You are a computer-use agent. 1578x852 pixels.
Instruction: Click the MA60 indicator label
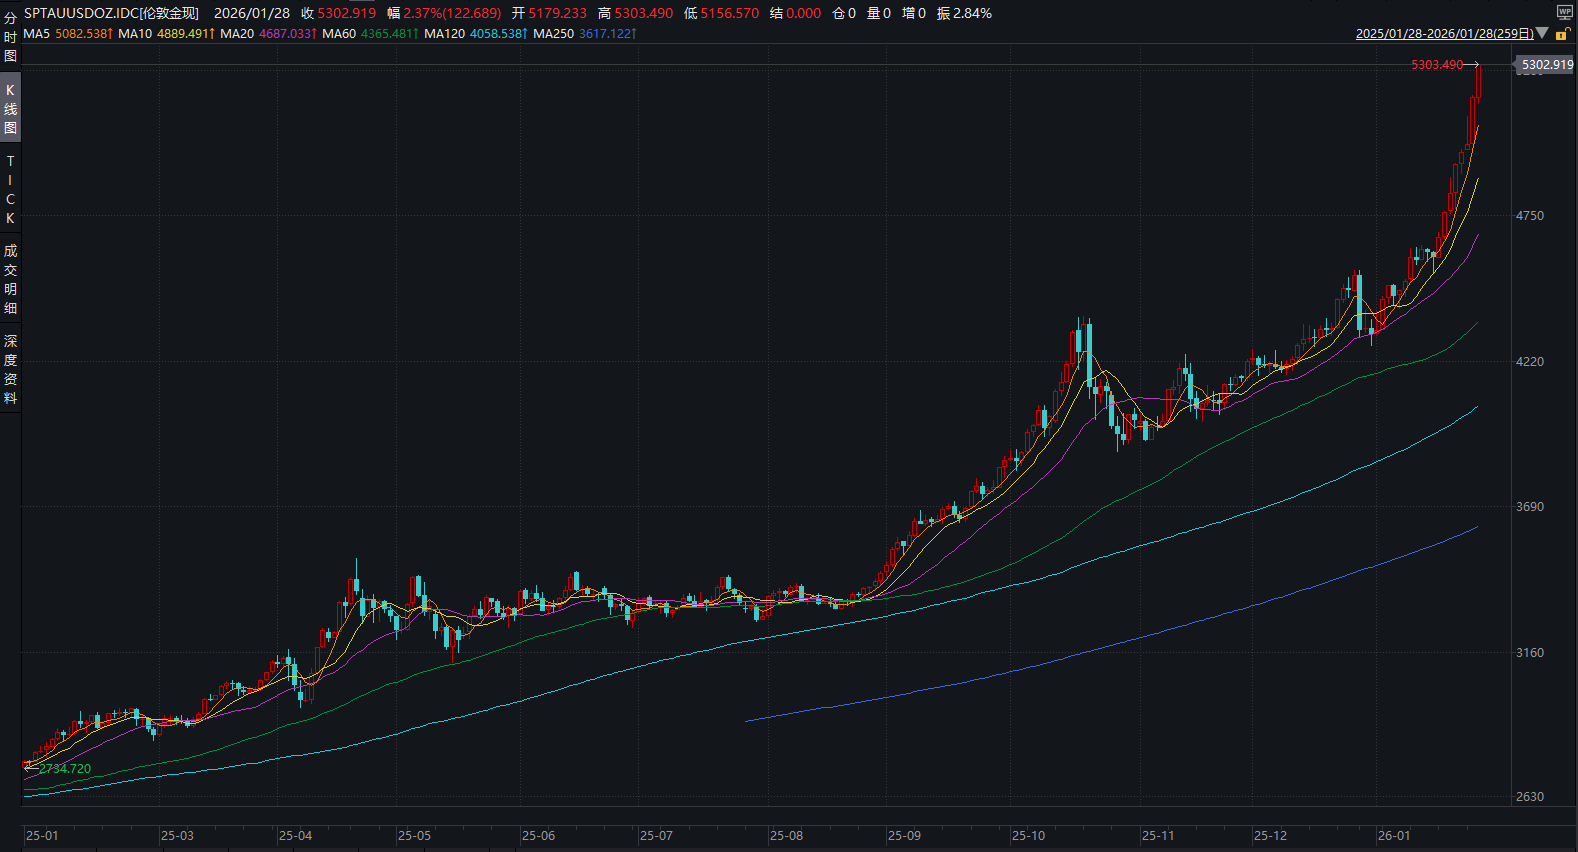pyautogui.click(x=339, y=34)
